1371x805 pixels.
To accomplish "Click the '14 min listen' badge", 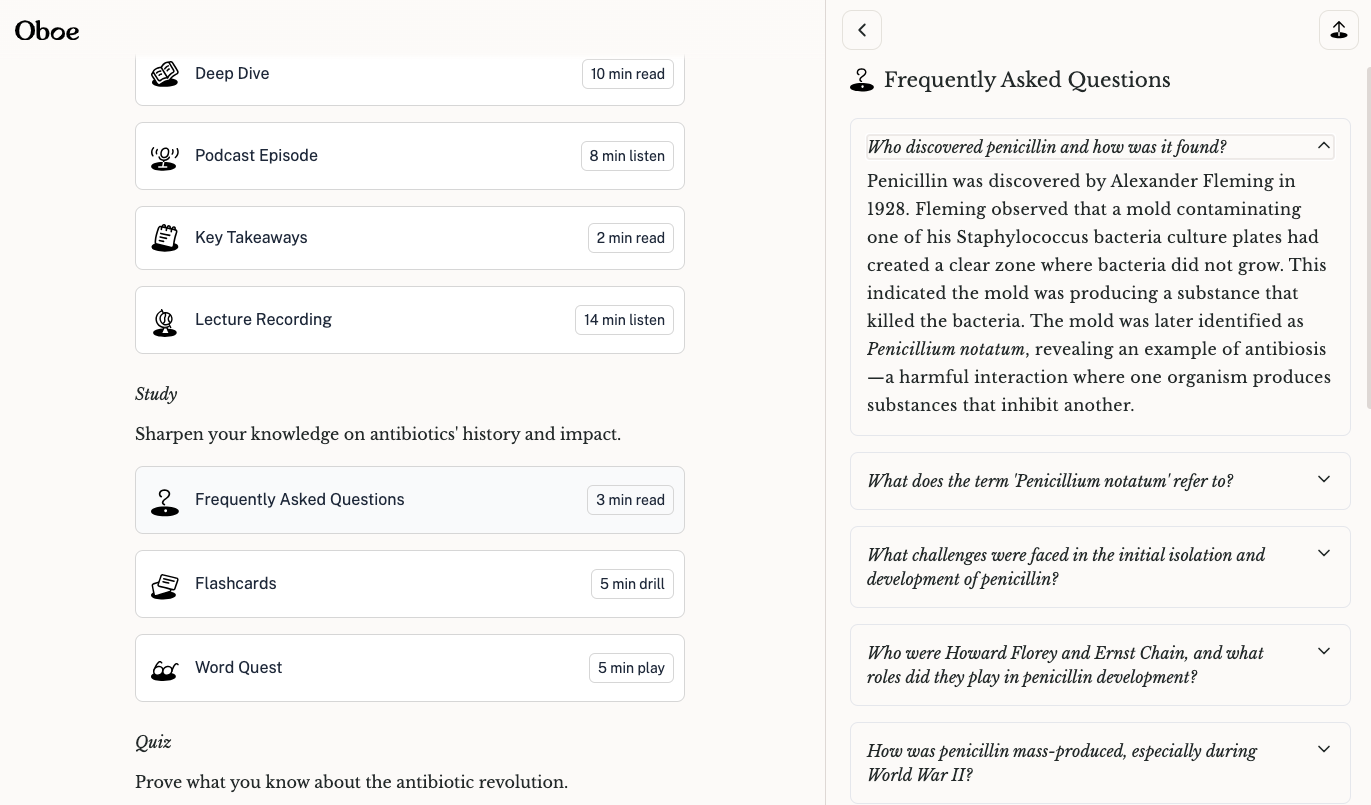I will [x=624, y=320].
